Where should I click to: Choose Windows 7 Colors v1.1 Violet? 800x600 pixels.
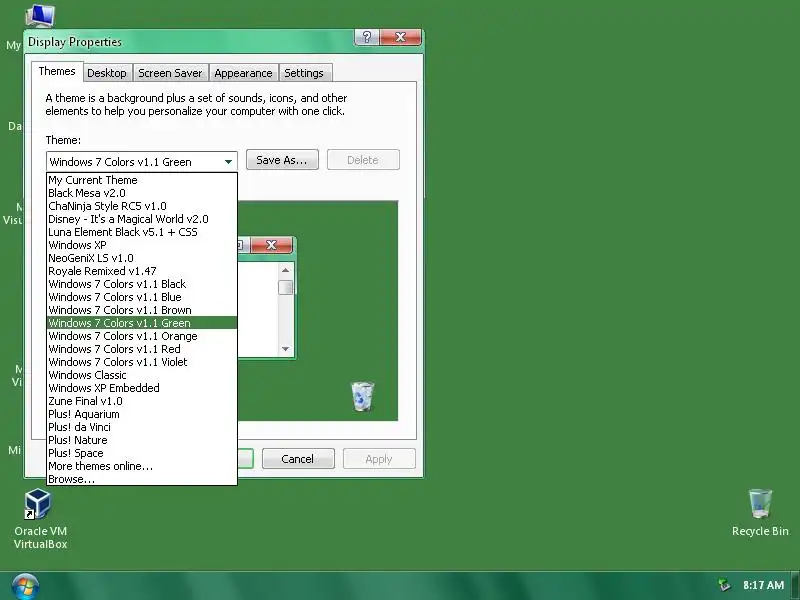tap(142, 362)
